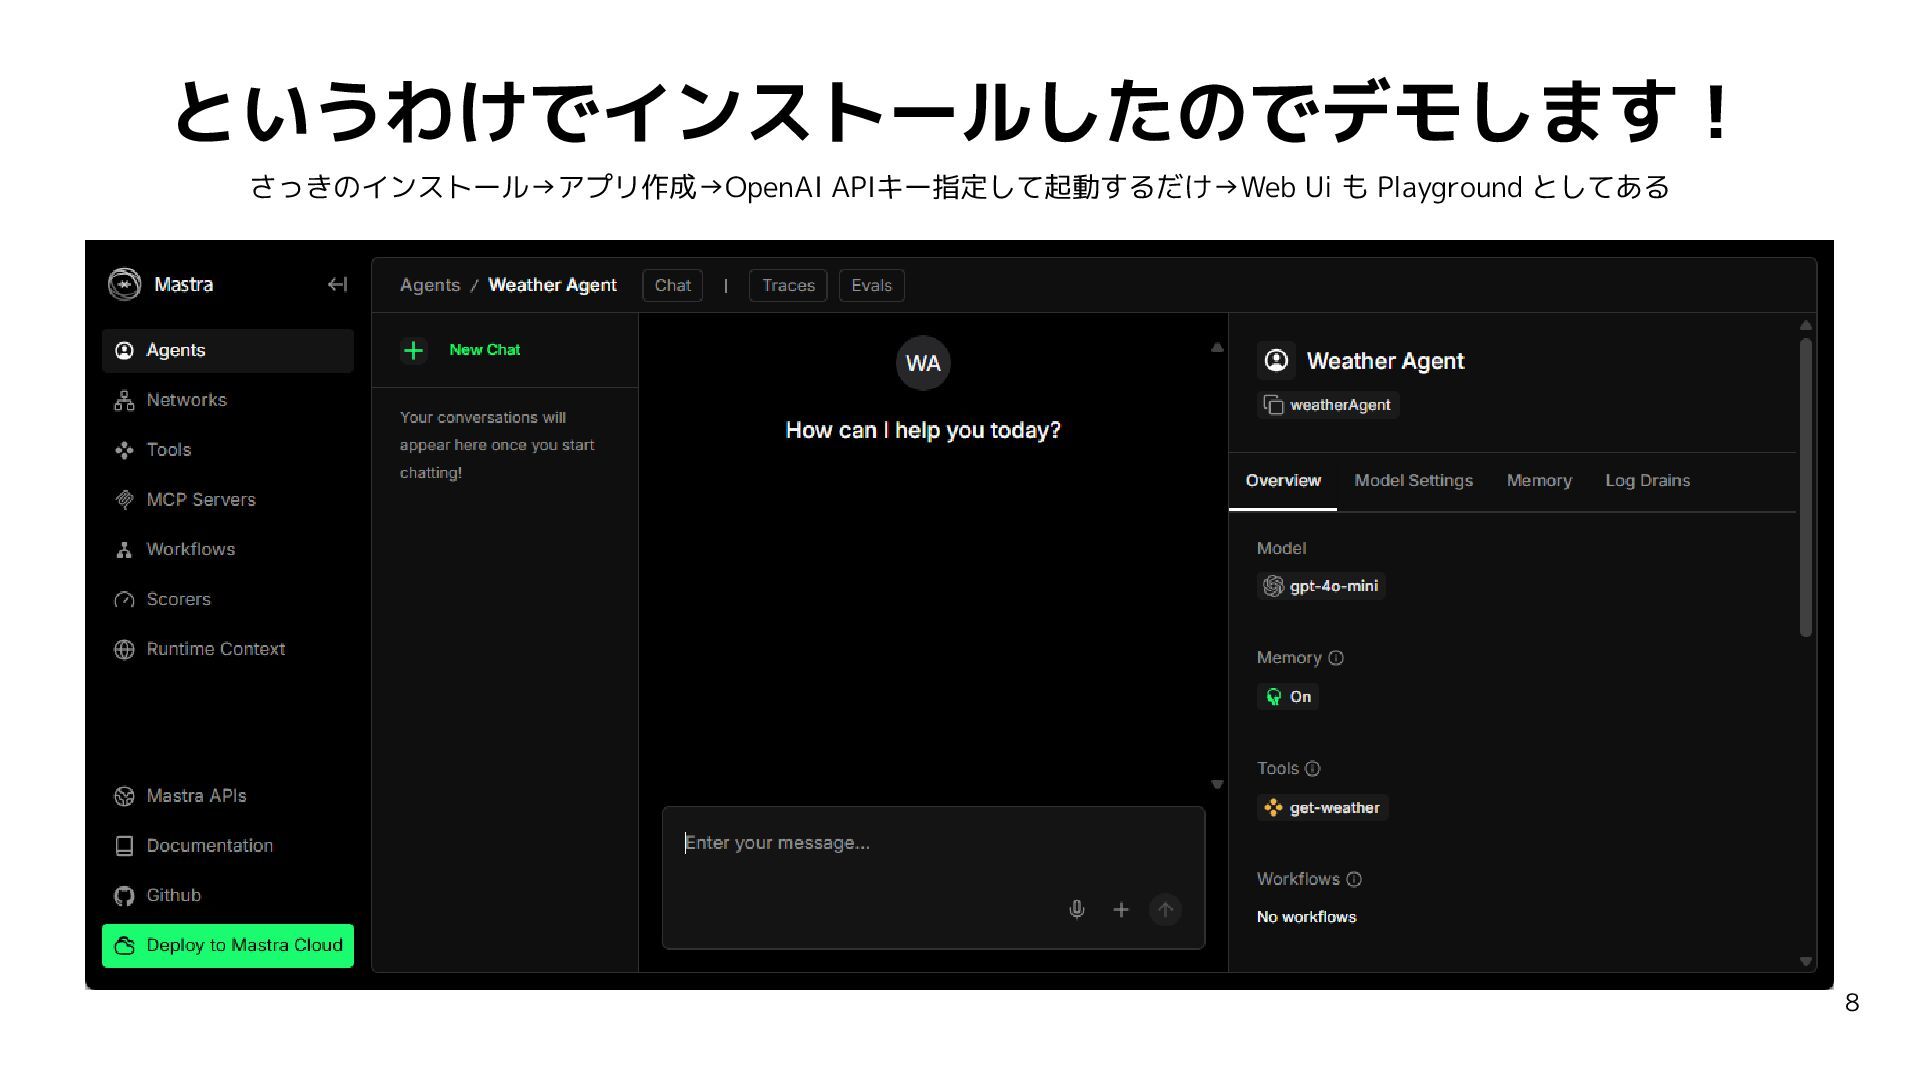Click the right panel scrollbar thumb

click(x=1805, y=487)
